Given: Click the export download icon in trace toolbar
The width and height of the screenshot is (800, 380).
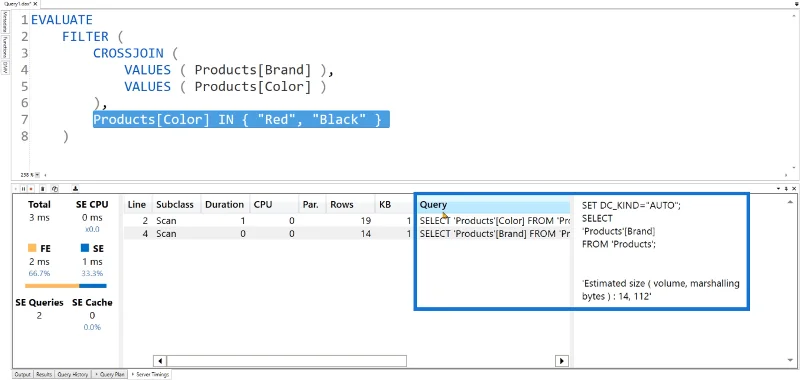Looking at the screenshot, I should coord(75,188).
